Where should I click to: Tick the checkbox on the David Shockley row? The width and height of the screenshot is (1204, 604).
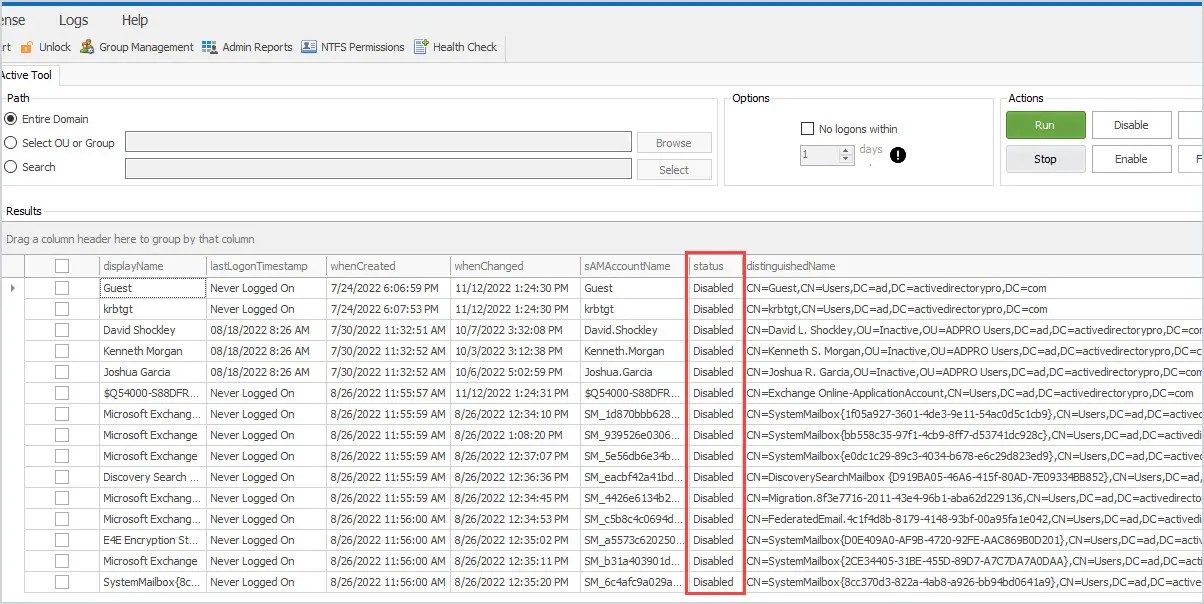[x=61, y=330]
